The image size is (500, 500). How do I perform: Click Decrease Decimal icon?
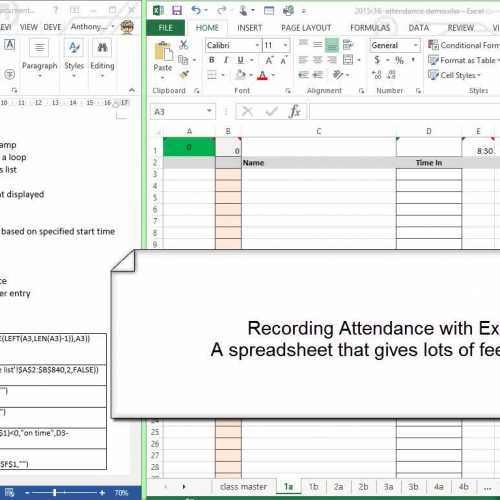point(391,75)
